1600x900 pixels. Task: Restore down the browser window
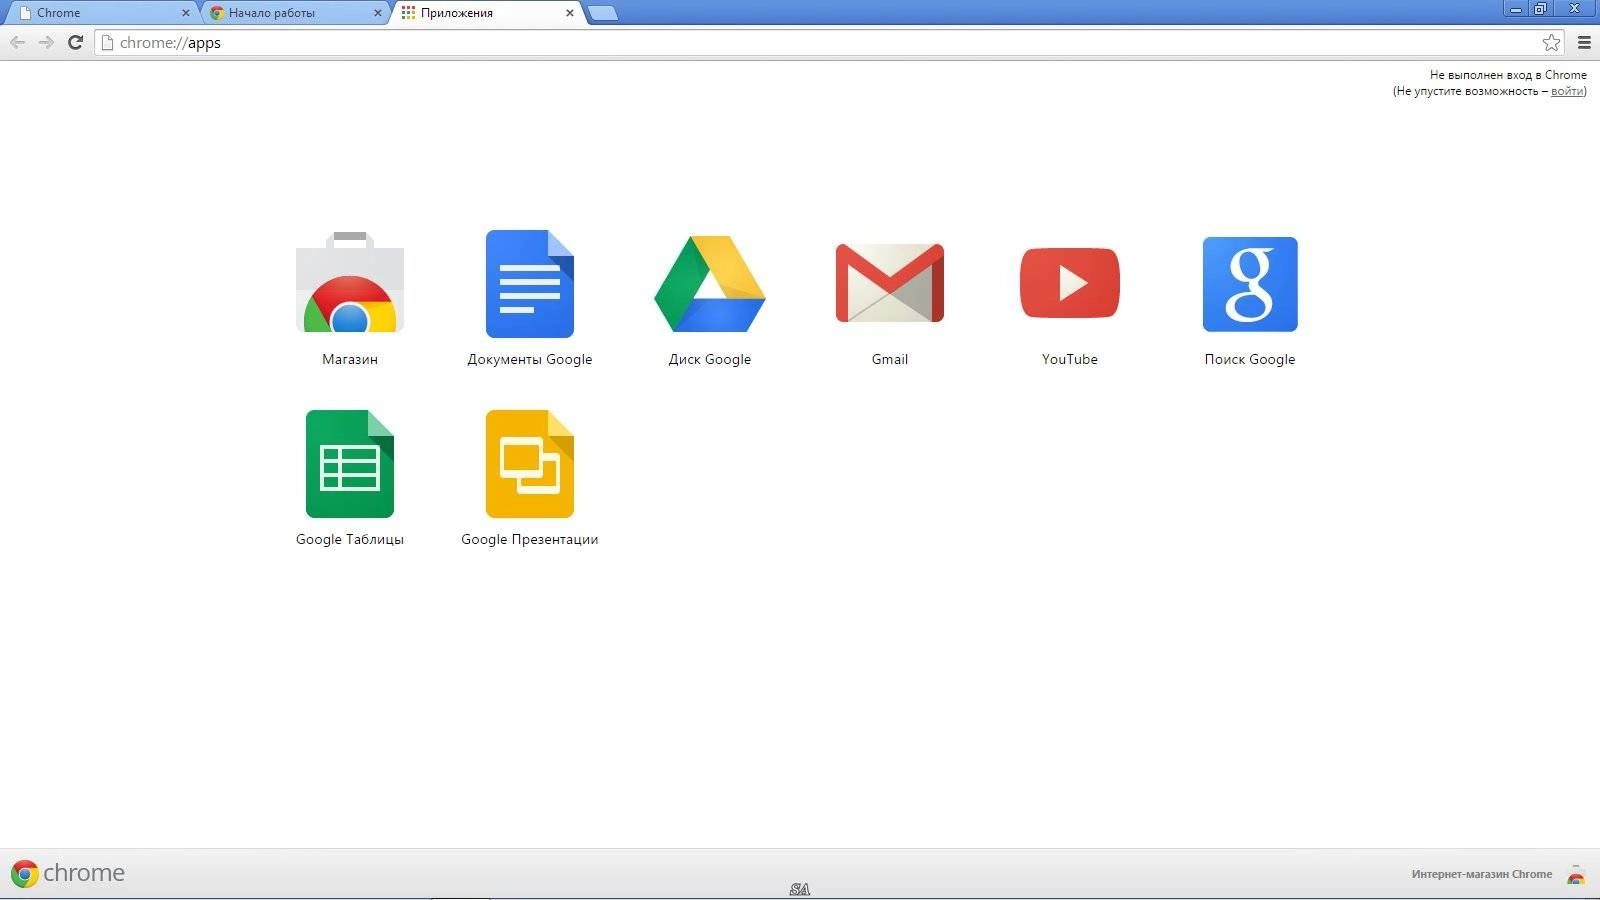coord(1541,9)
